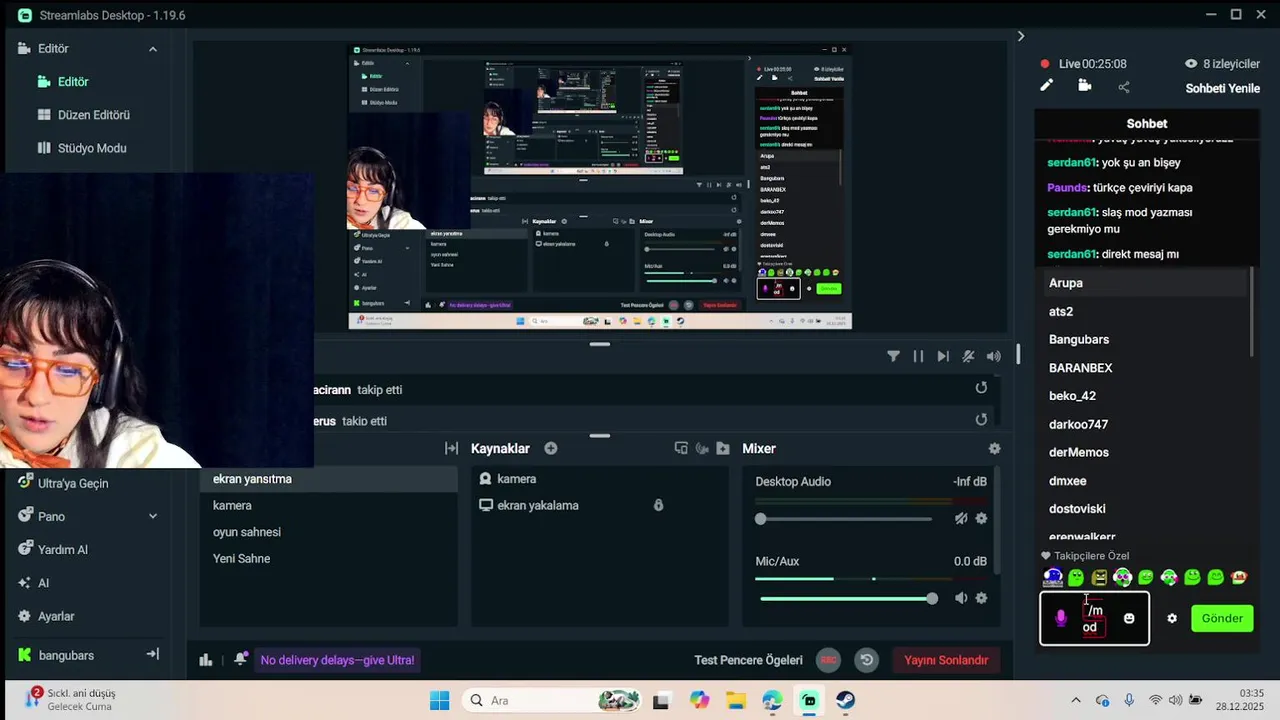Toggle lock on ekran yakalama source
This screenshot has height=720, width=1280.
[658, 505]
